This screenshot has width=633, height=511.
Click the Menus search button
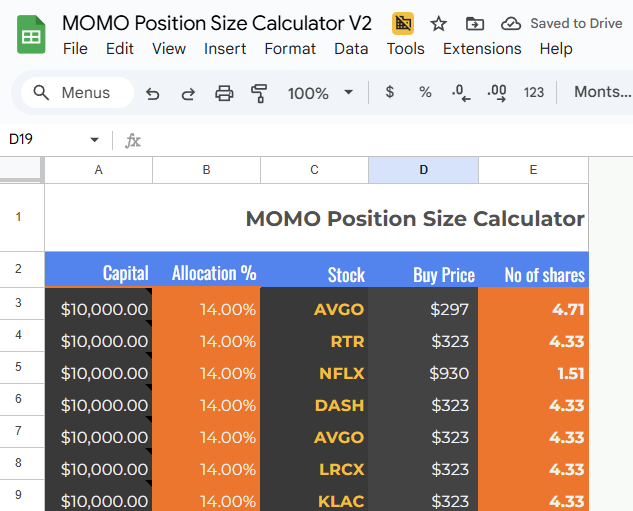[x=78, y=93]
